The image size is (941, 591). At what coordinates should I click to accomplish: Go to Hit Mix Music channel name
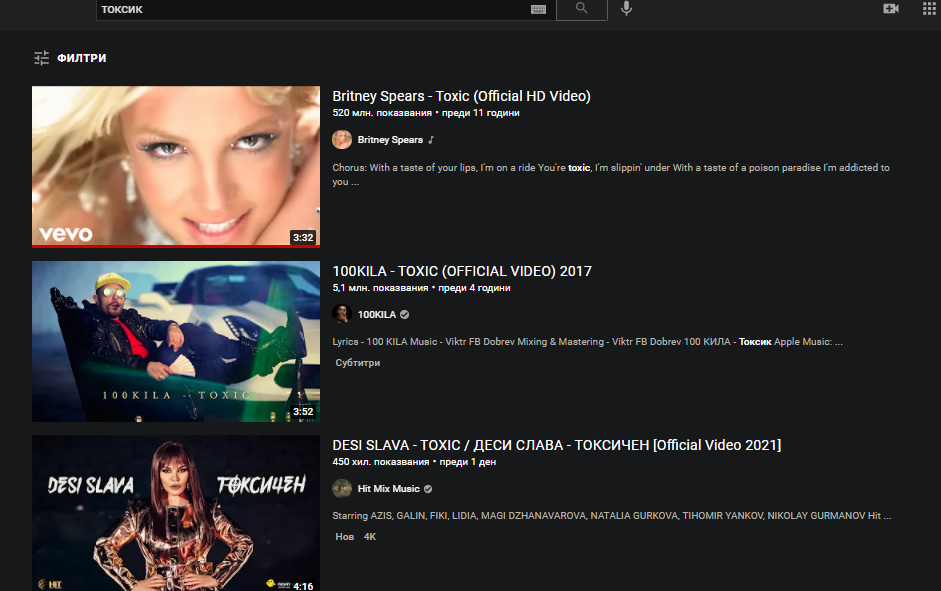click(388, 489)
